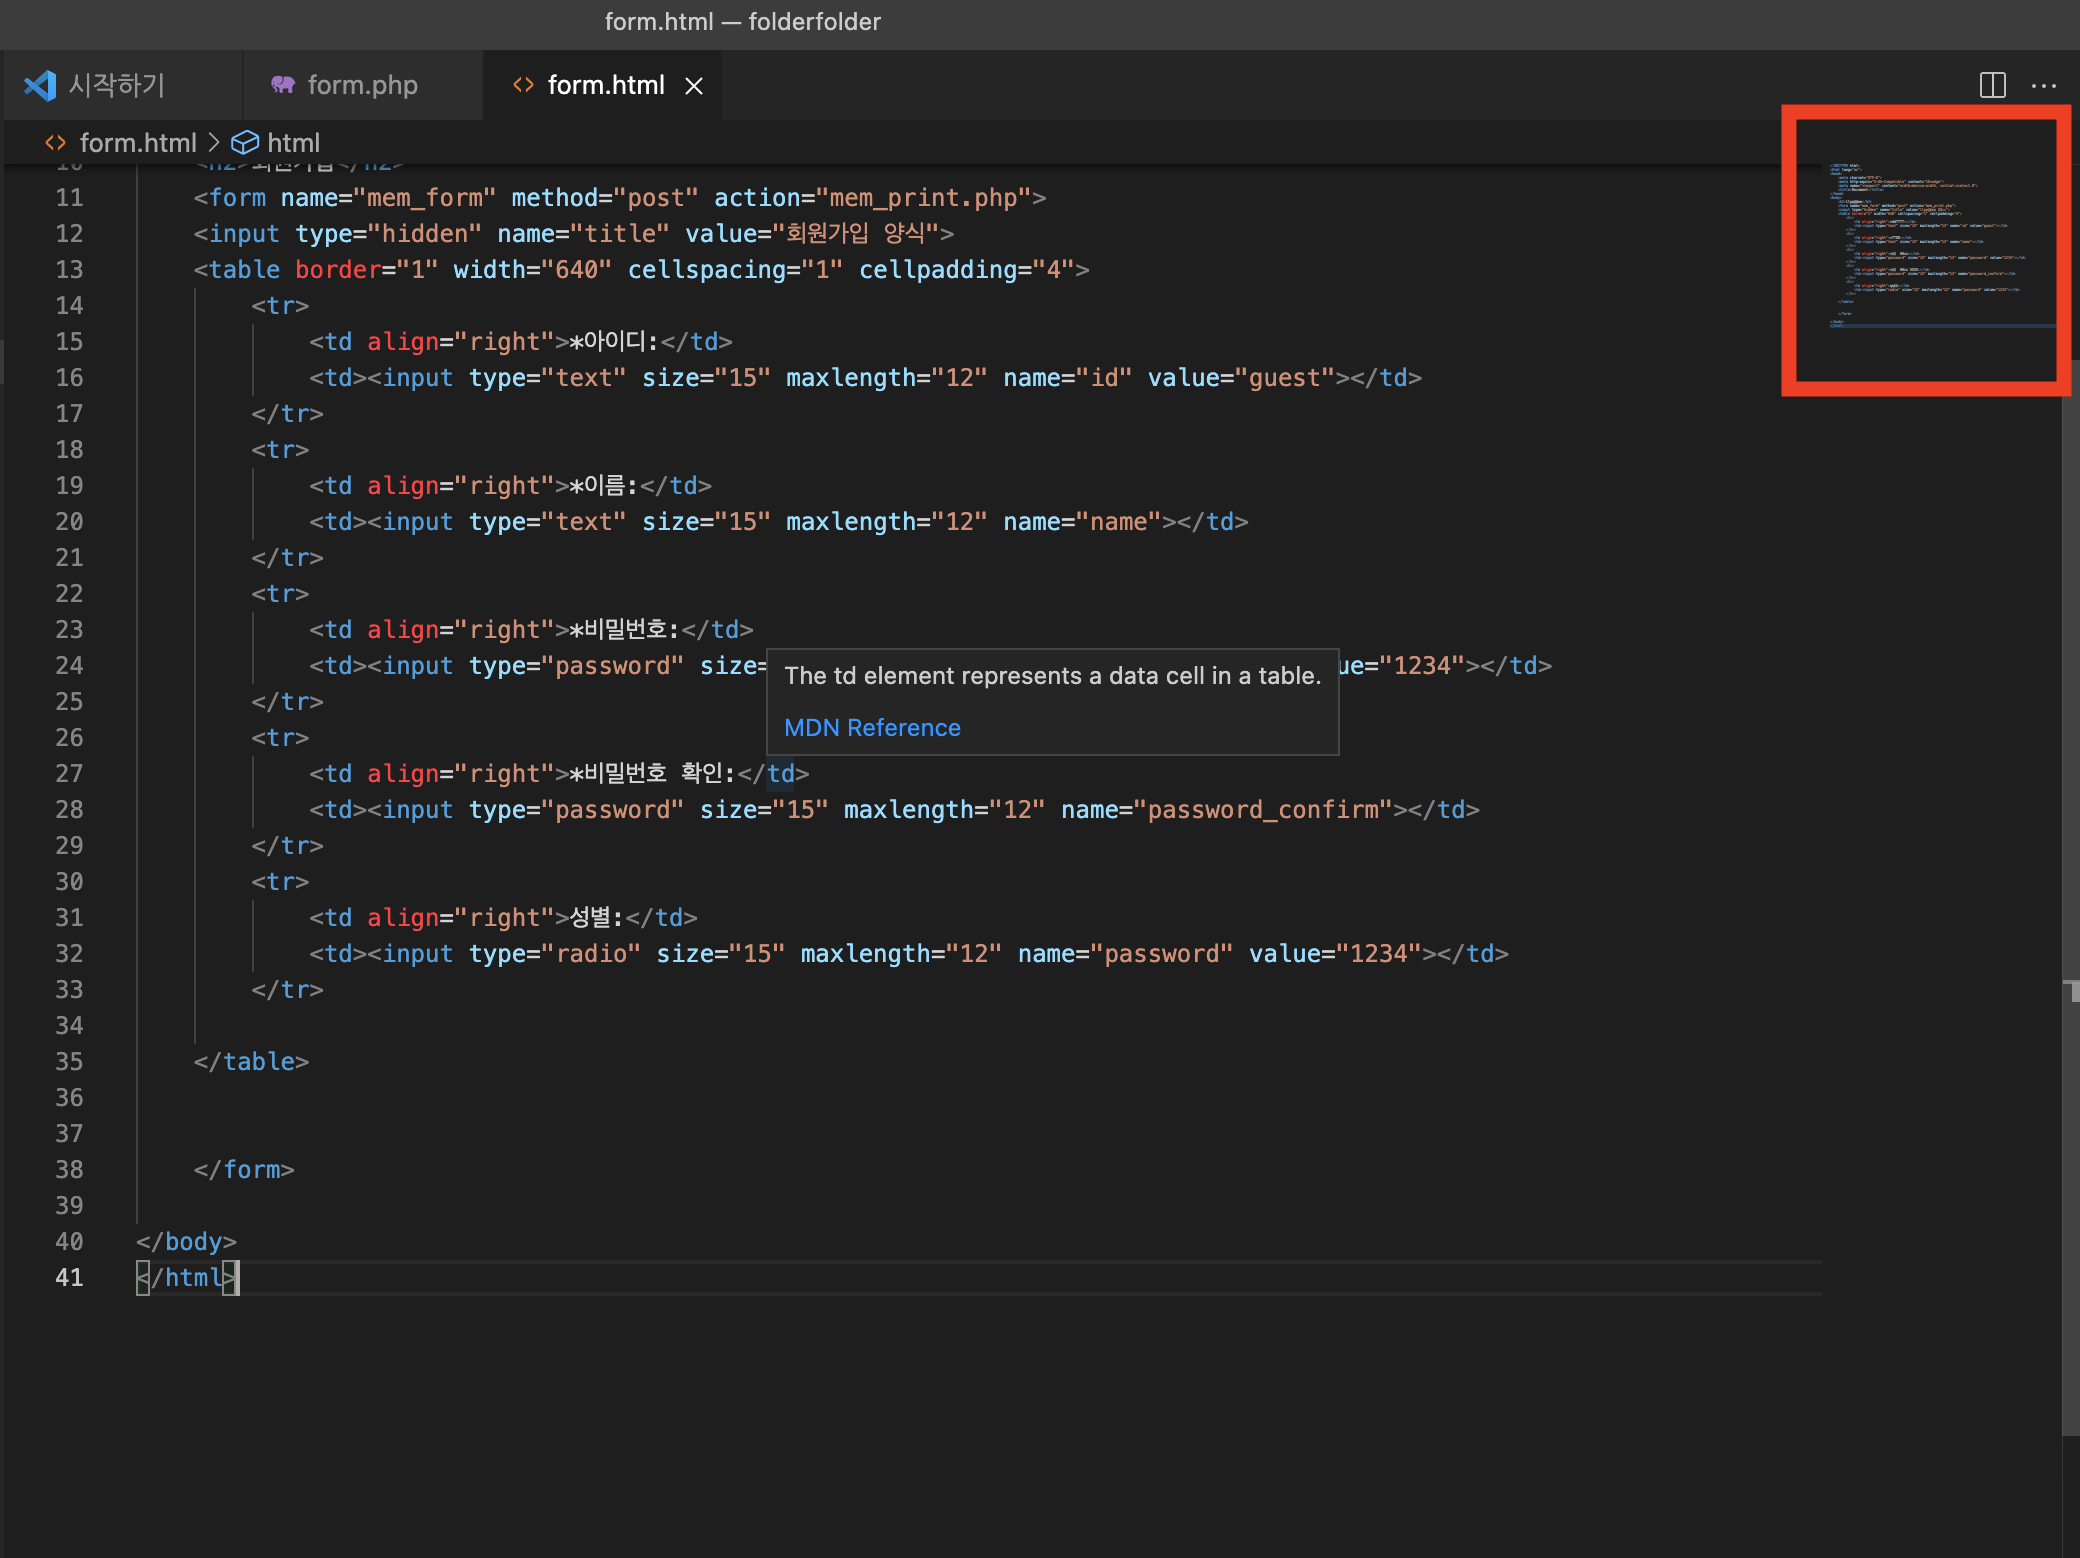2080x1558 pixels.
Task: Click the breadcrumb chevron separator
Action: (x=214, y=143)
